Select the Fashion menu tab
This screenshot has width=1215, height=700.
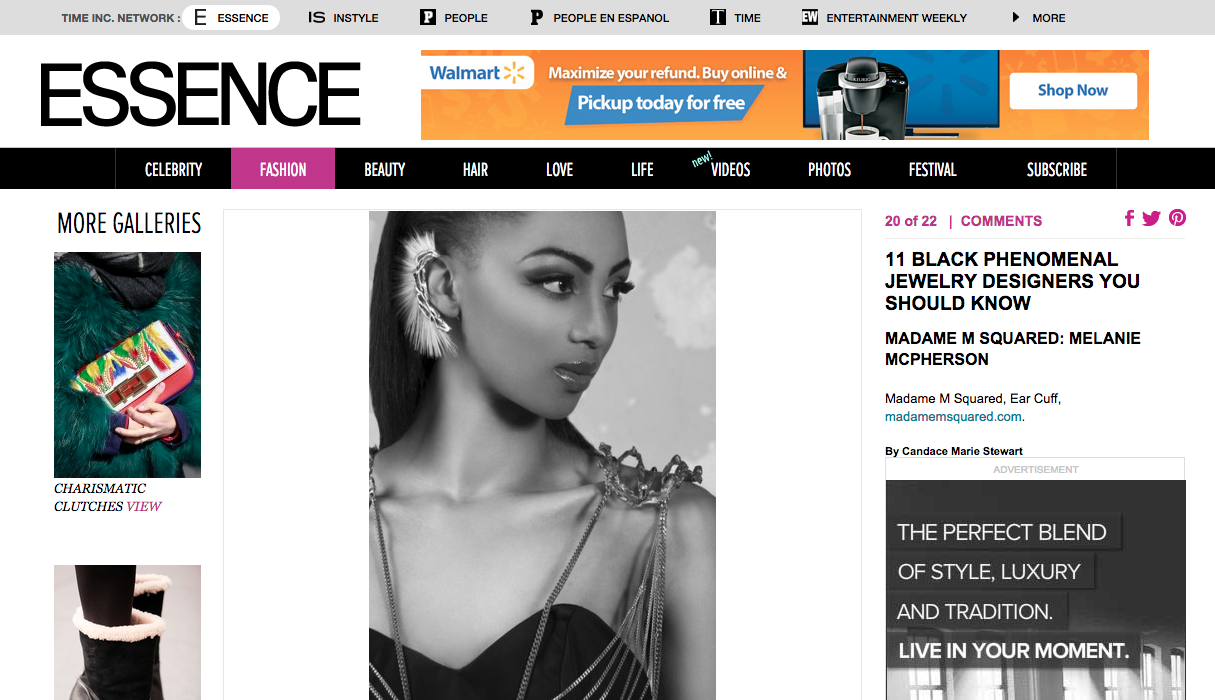[x=283, y=169]
